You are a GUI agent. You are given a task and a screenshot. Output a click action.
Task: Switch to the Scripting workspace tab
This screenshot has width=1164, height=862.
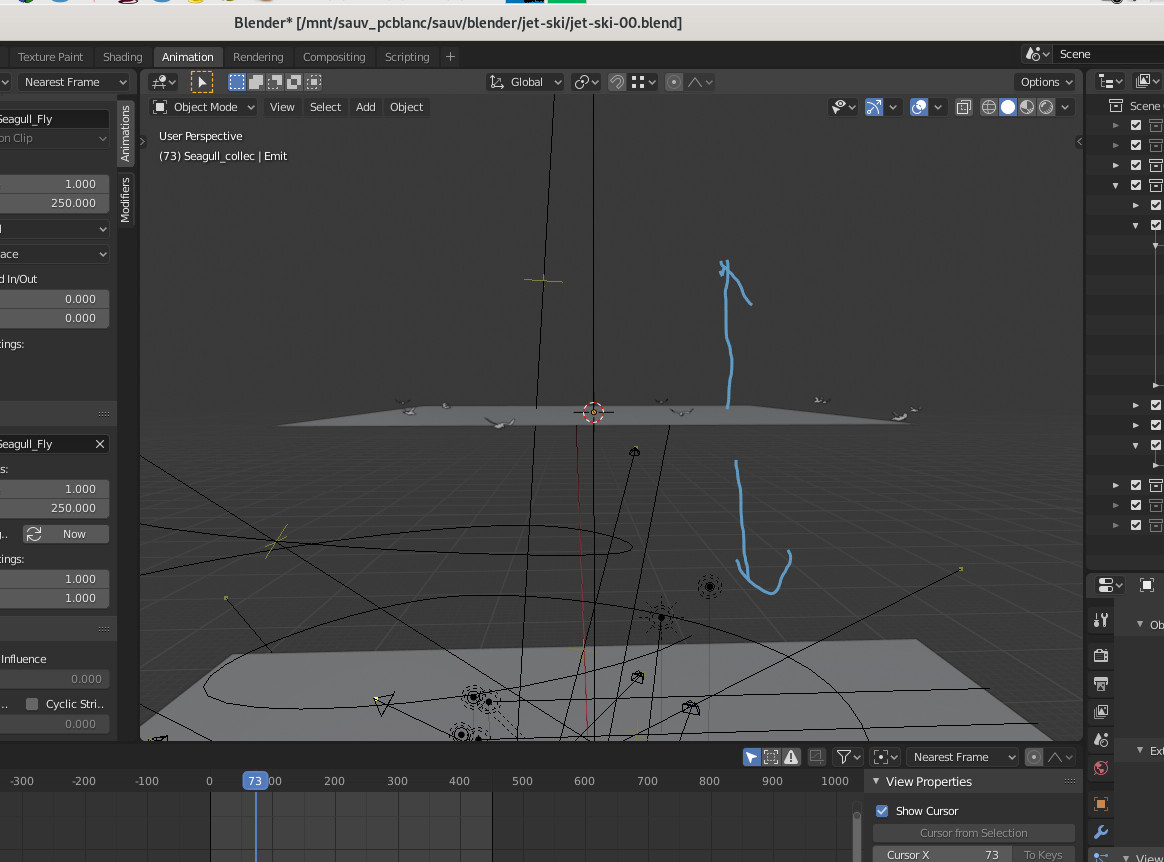tap(407, 57)
